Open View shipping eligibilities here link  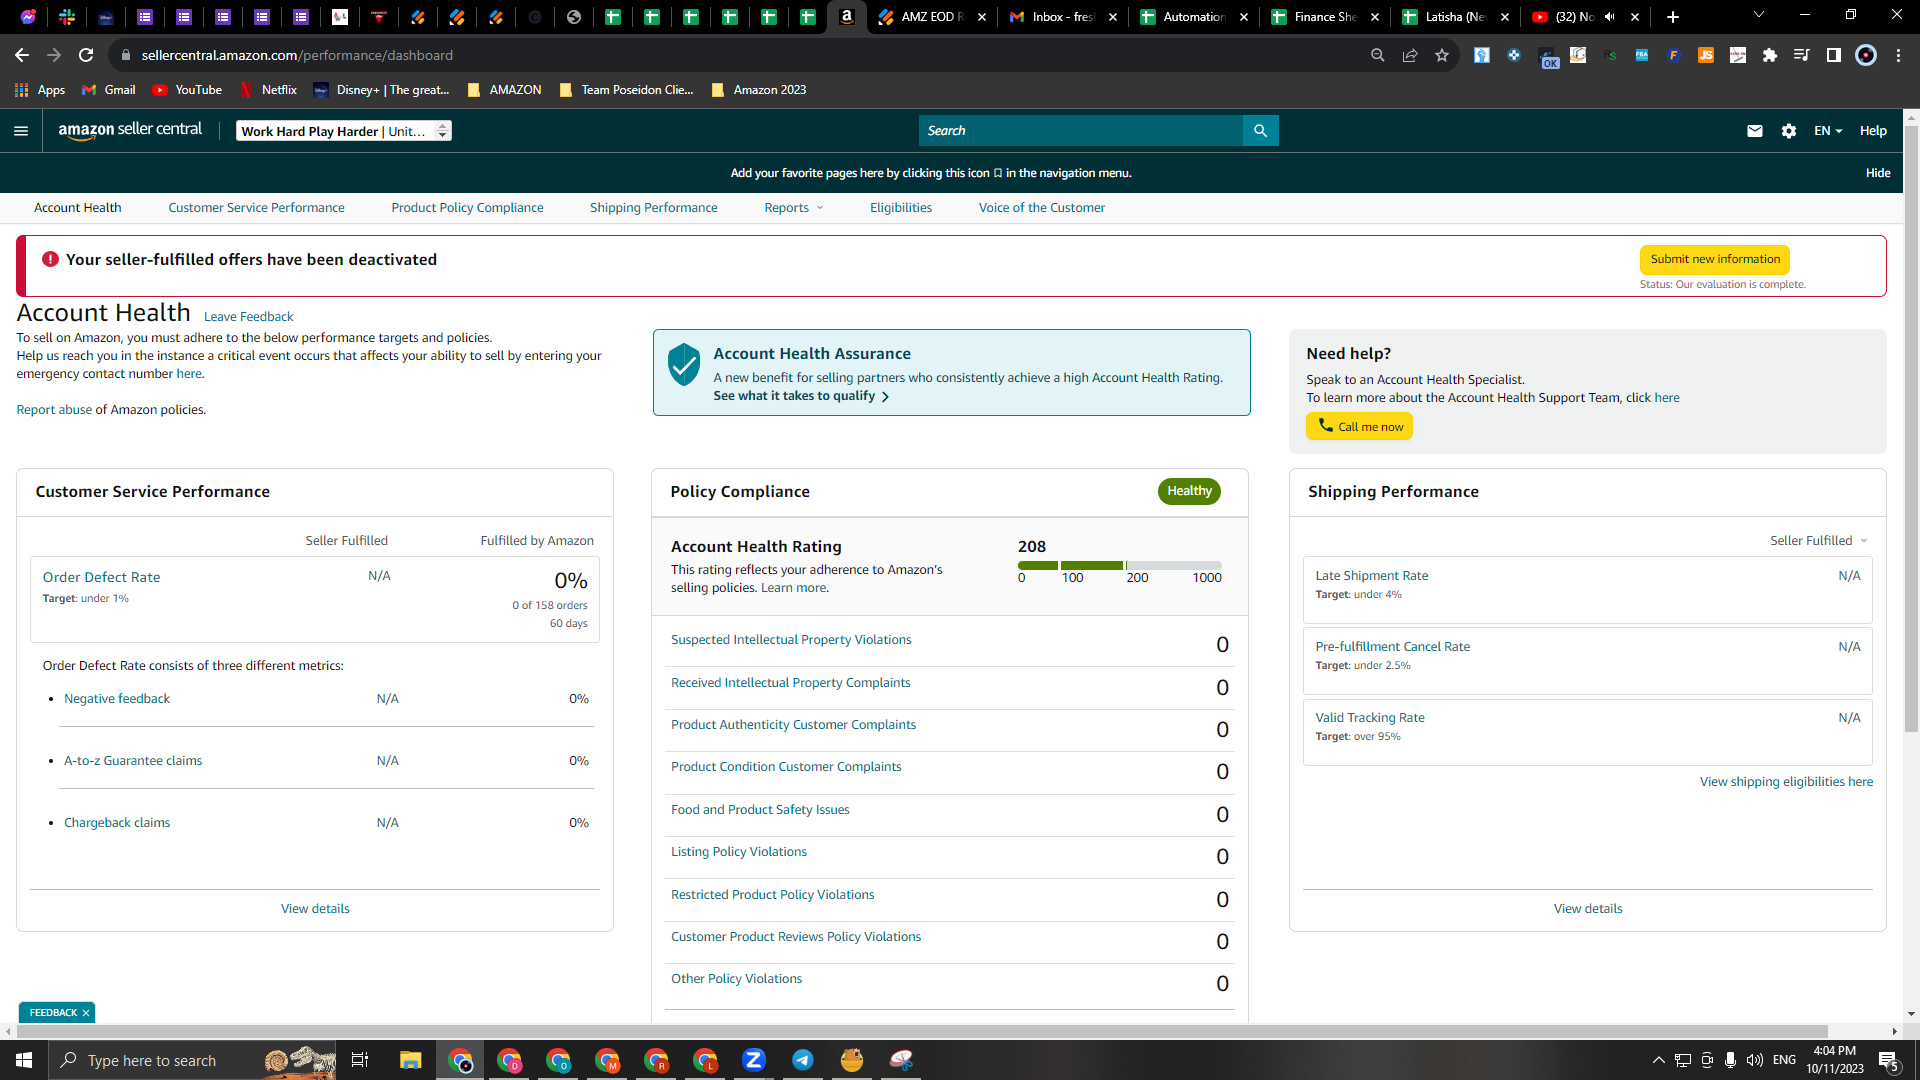pos(1786,782)
